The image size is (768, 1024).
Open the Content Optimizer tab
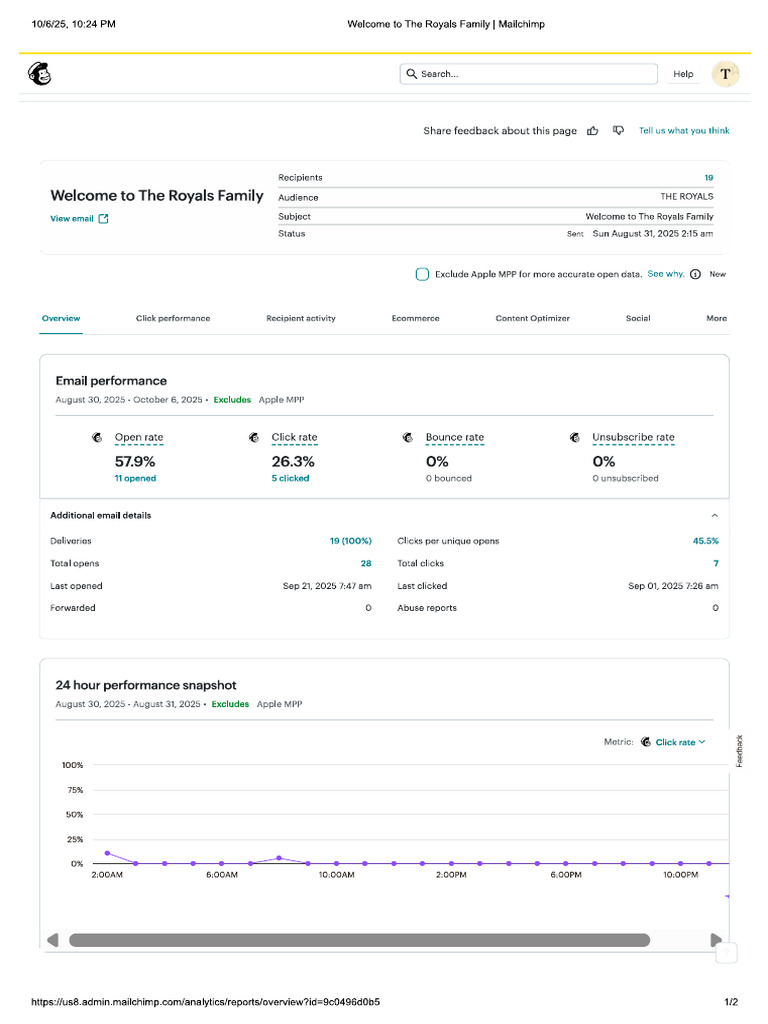point(532,318)
